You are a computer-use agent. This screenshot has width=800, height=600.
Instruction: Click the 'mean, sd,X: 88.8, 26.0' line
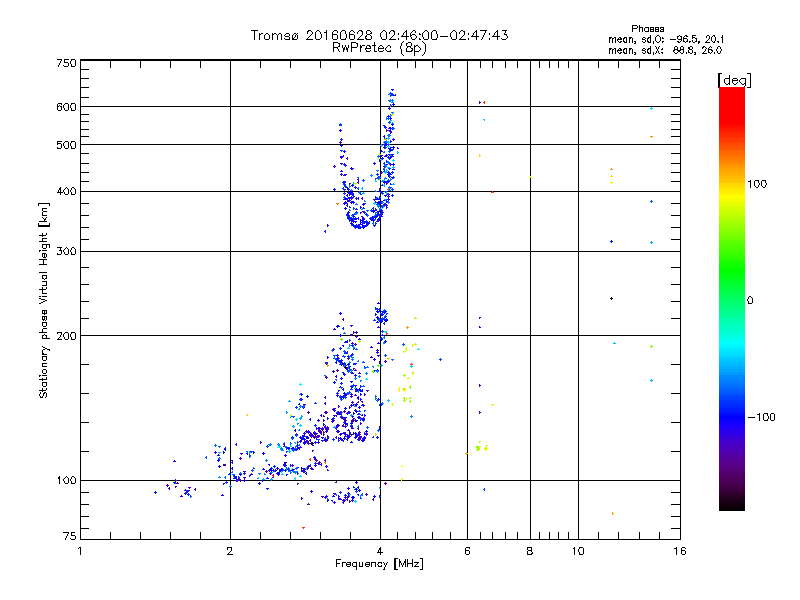coord(665,50)
